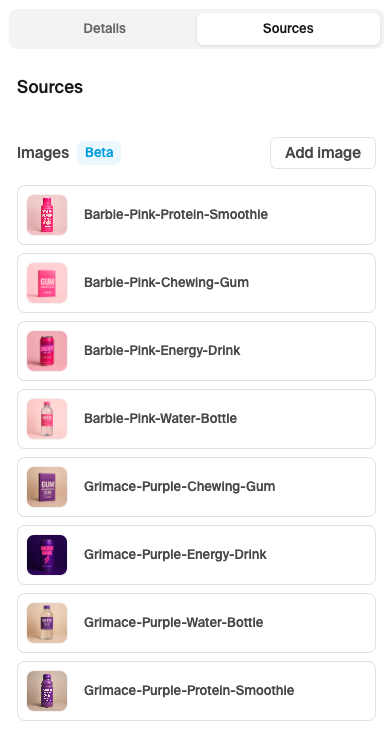The width and height of the screenshot is (392, 736).
Task: Open the Barbie-Pink-Protein-Smoothie item
Action: tap(196, 215)
